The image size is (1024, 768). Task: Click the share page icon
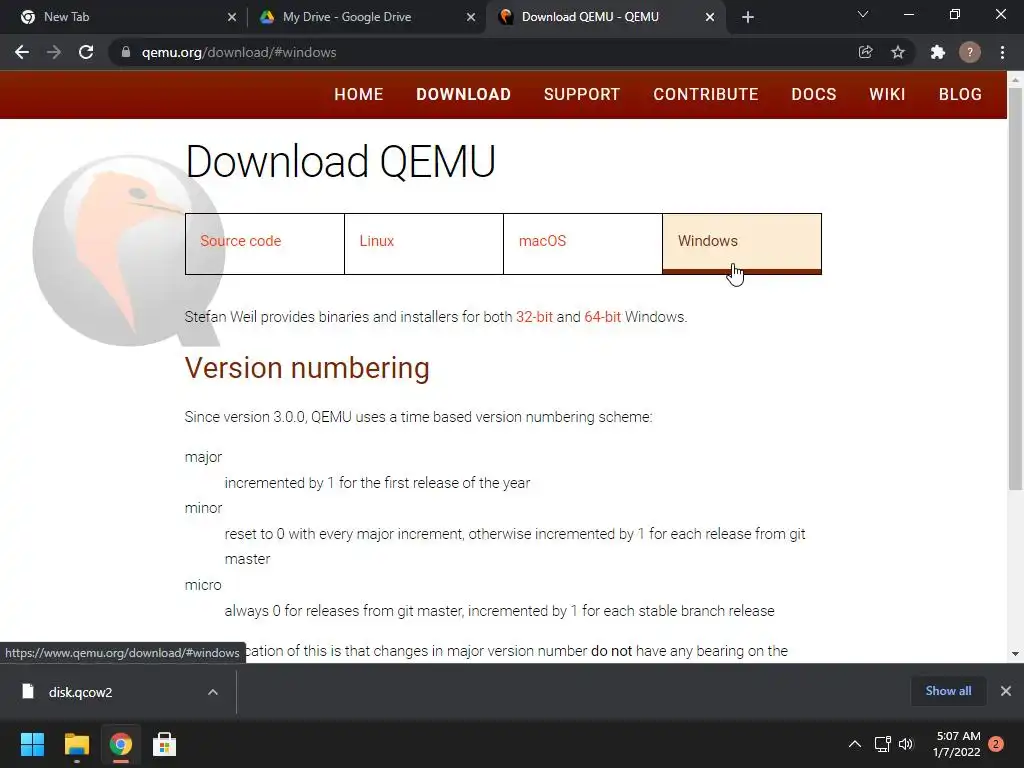(x=865, y=52)
